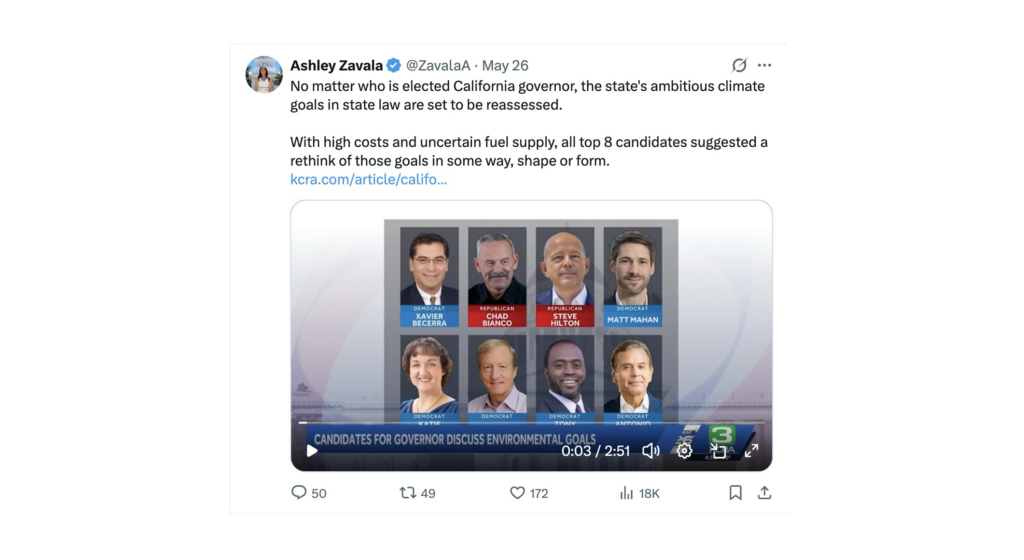
Task: Click the May 26 post timestamp
Action: (505, 65)
